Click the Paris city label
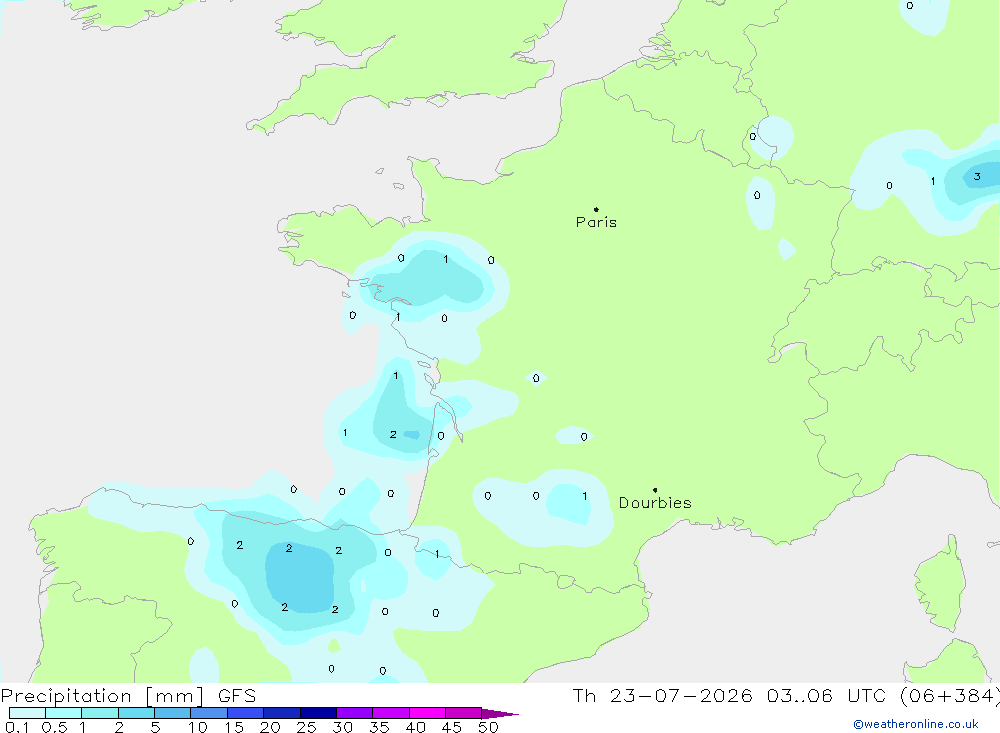 [x=596, y=222]
